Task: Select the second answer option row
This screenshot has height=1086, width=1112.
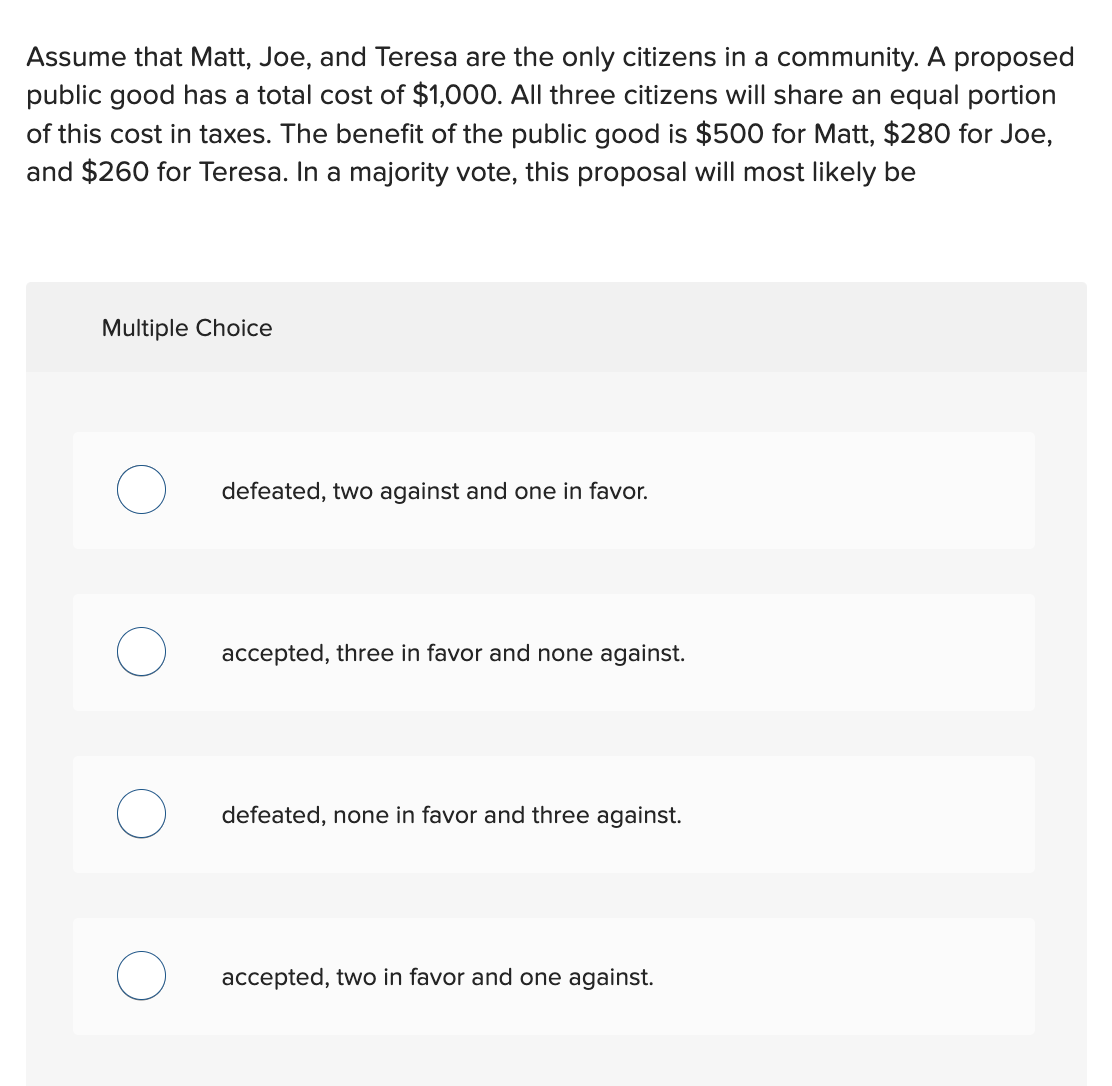Action: click(x=556, y=651)
